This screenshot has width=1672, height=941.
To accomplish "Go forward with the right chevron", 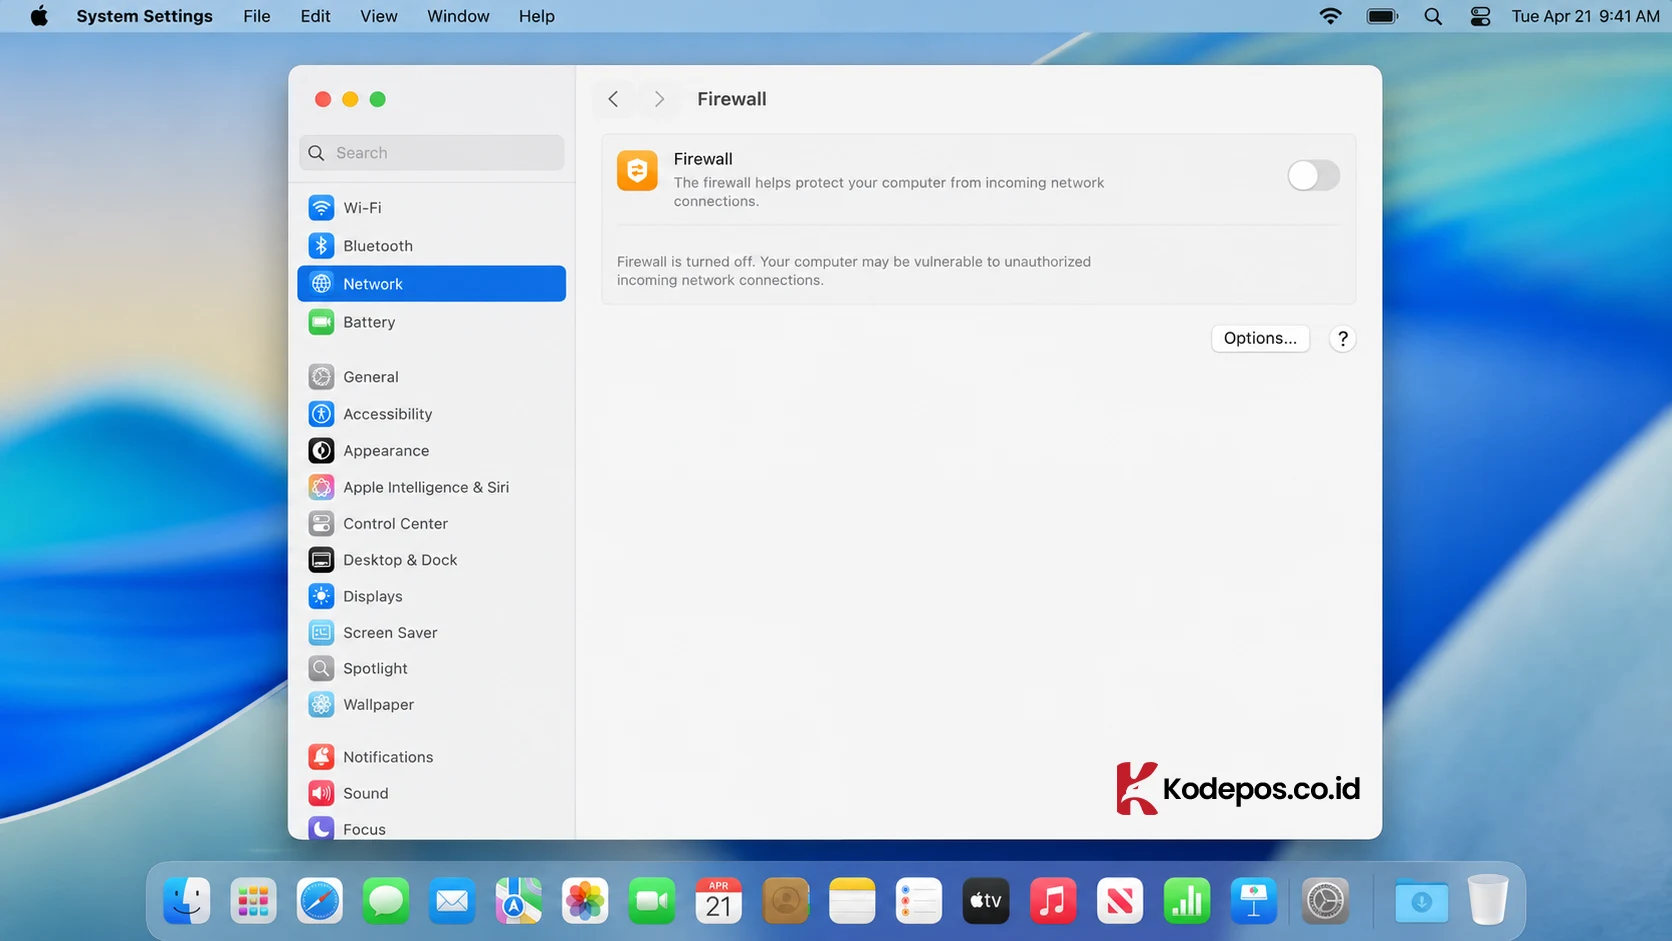I will click(659, 99).
